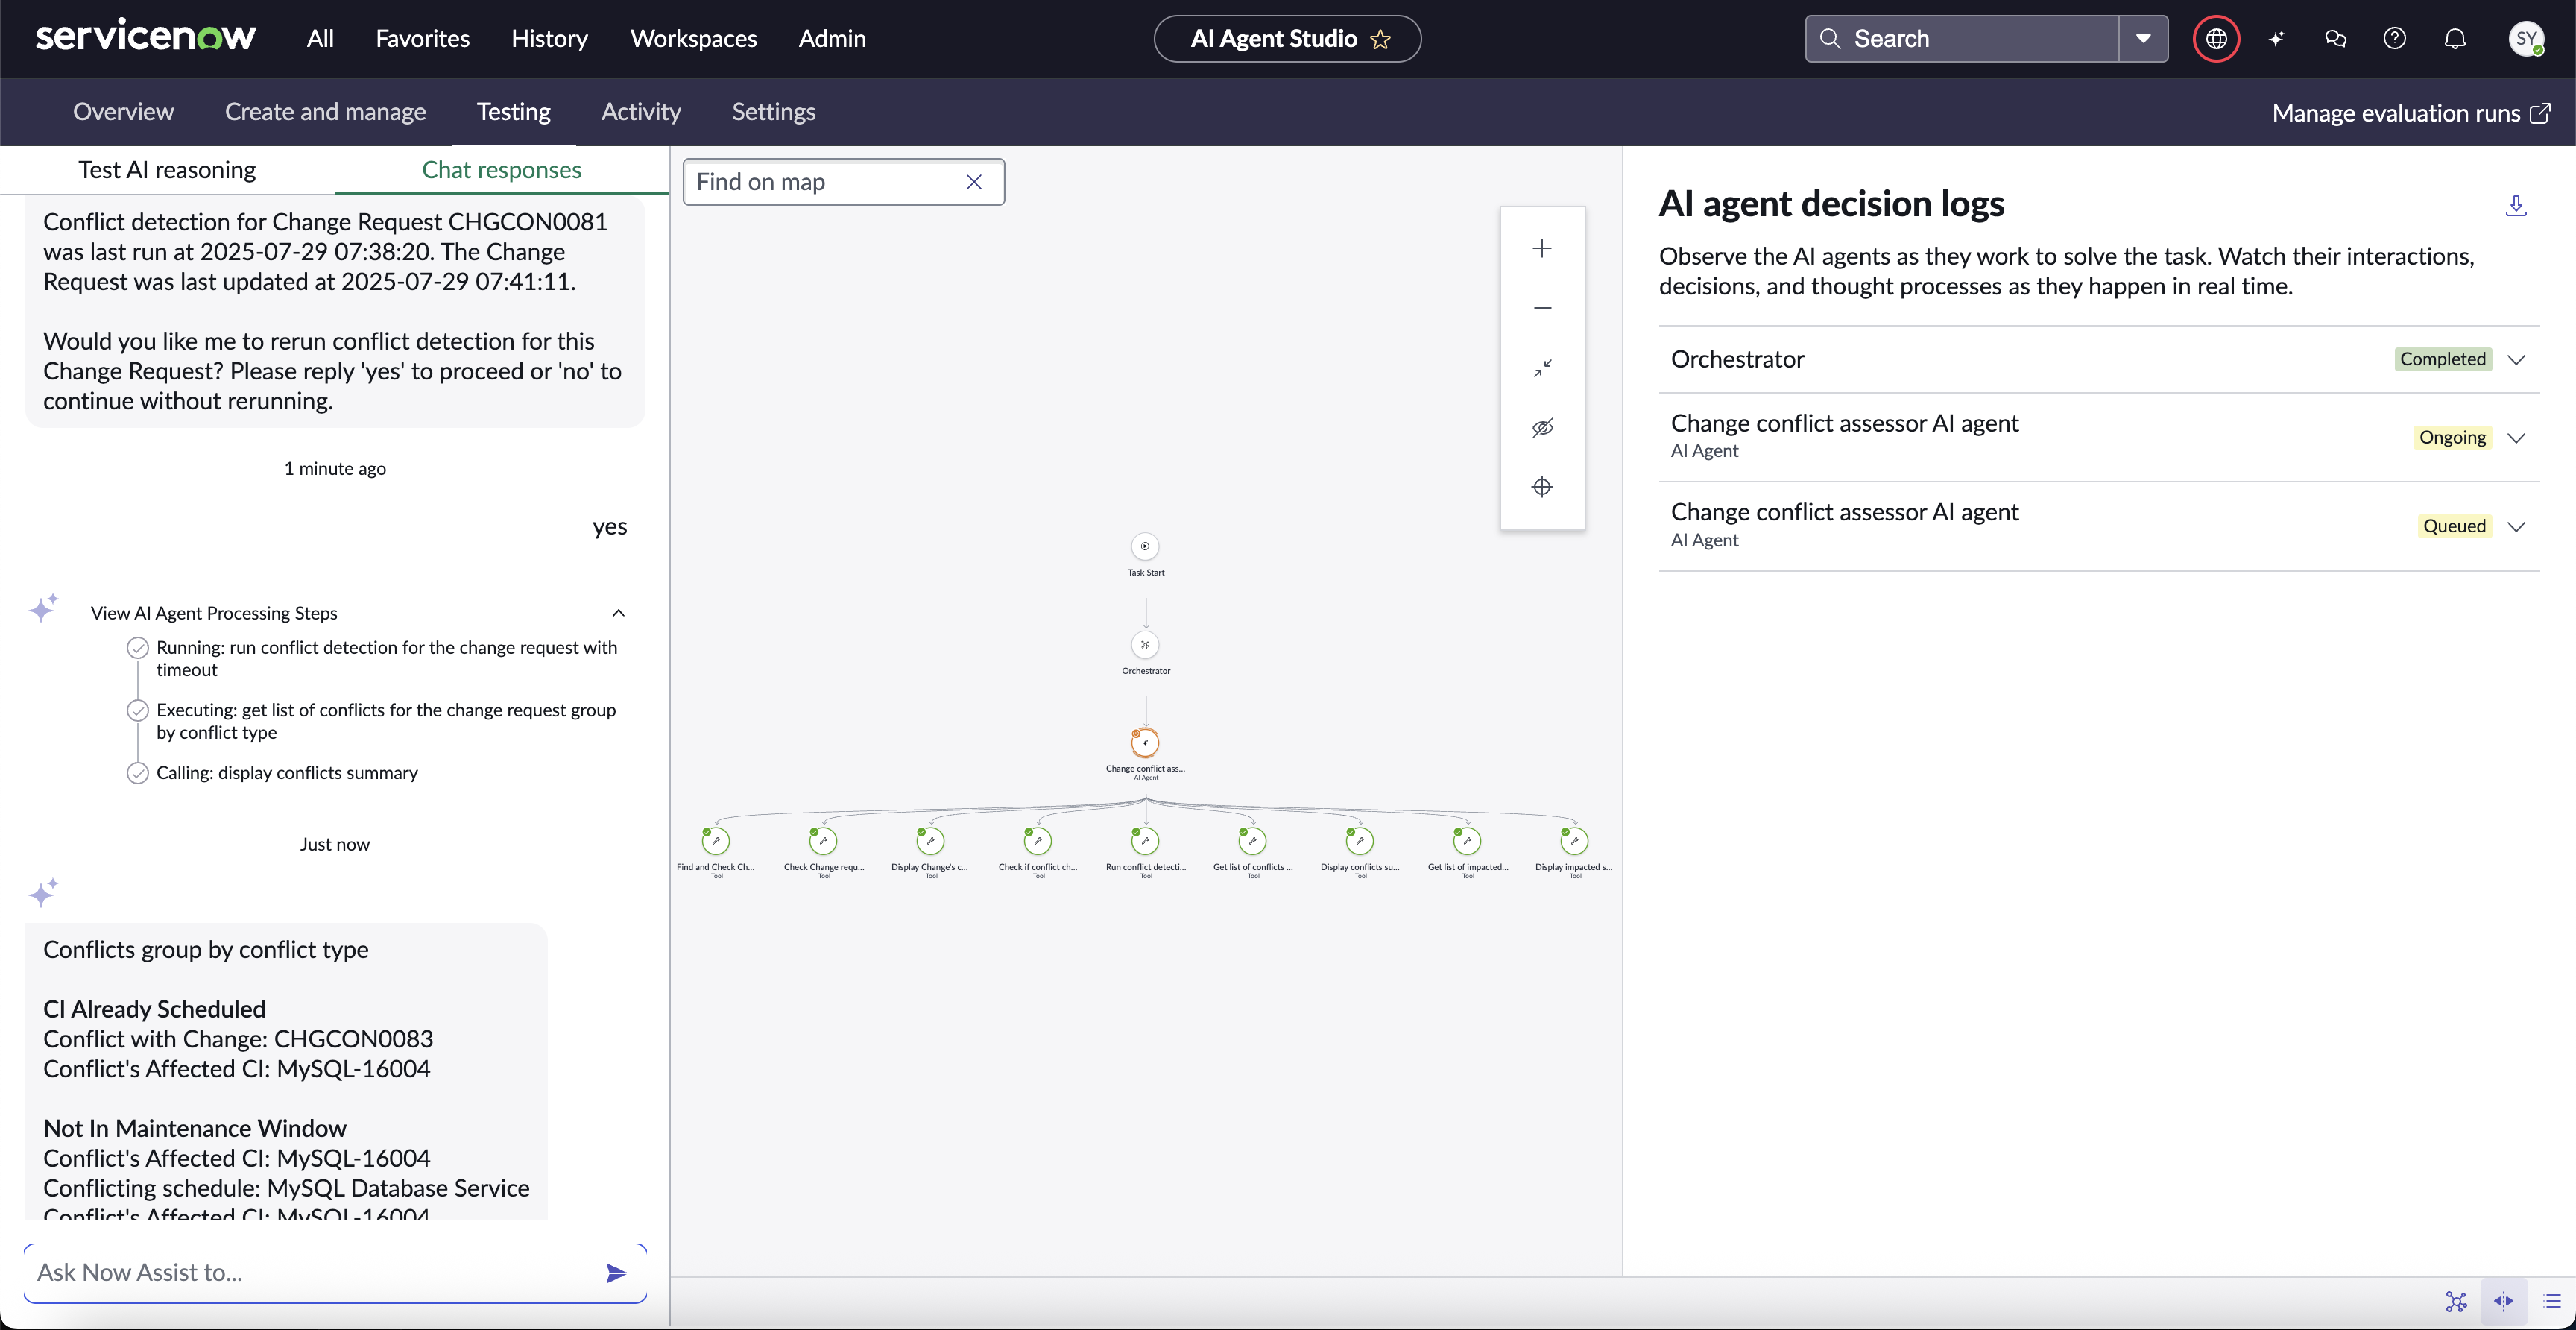Select the Get list of conflicts tool node
This screenshot has width=2576, height=1330.
(1253, 841)
